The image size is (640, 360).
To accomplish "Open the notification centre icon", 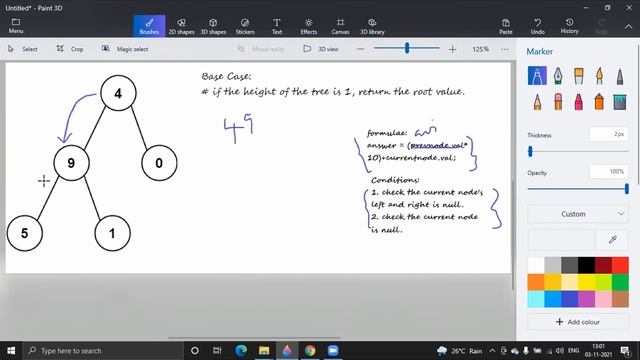I will click(x=625, y=351).
